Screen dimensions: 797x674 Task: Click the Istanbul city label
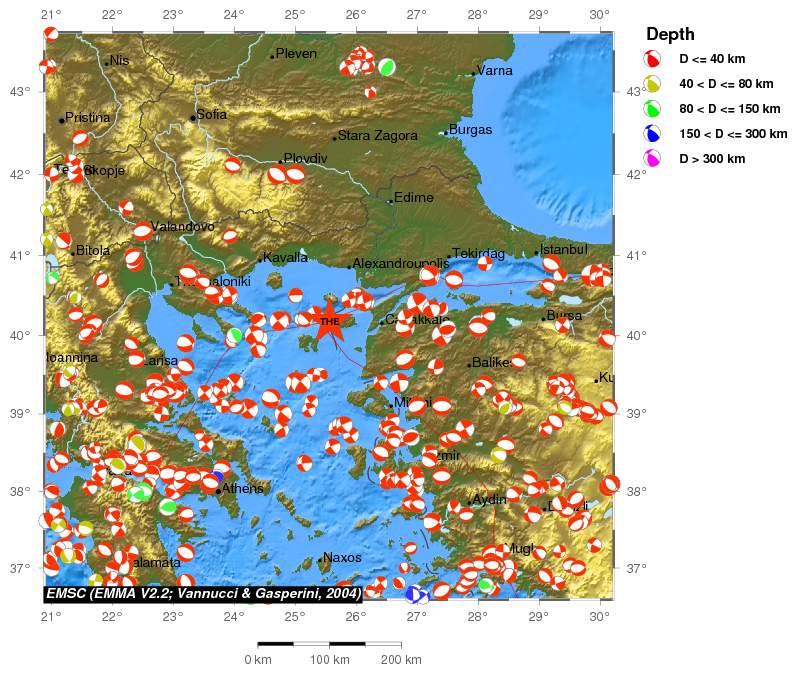pyautogui.click(x=564, y=249)
